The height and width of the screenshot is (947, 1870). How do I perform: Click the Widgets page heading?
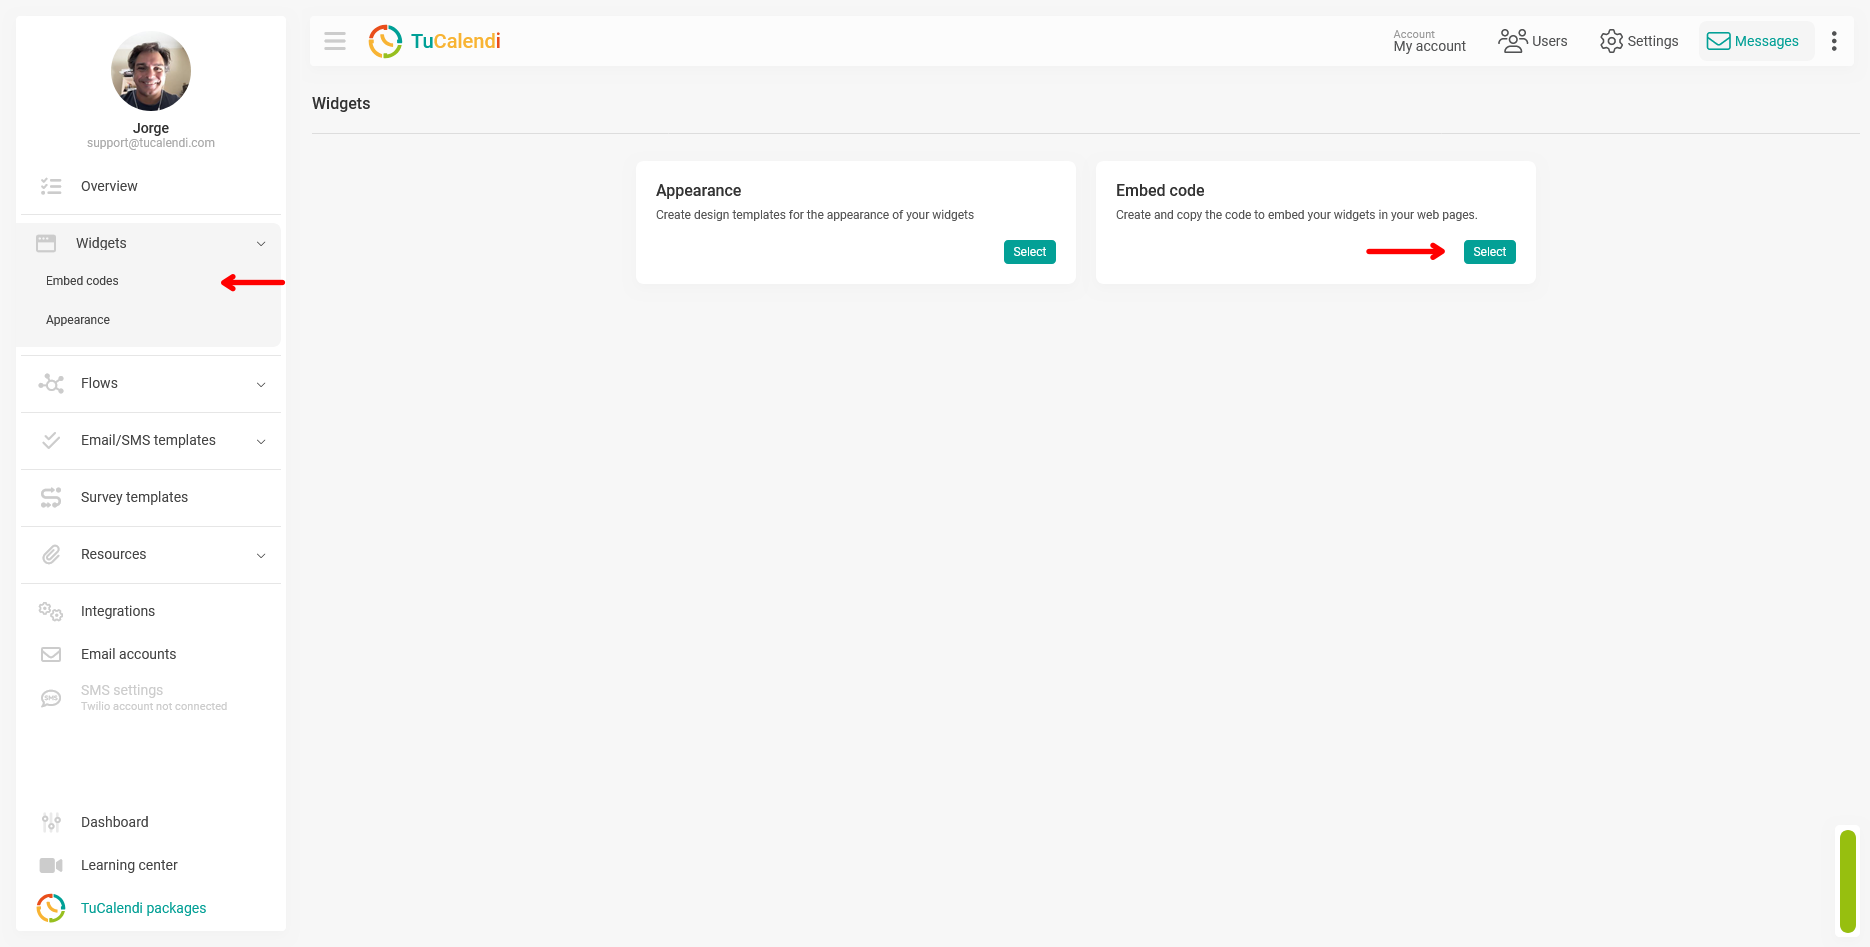click(x=341, y=103)
